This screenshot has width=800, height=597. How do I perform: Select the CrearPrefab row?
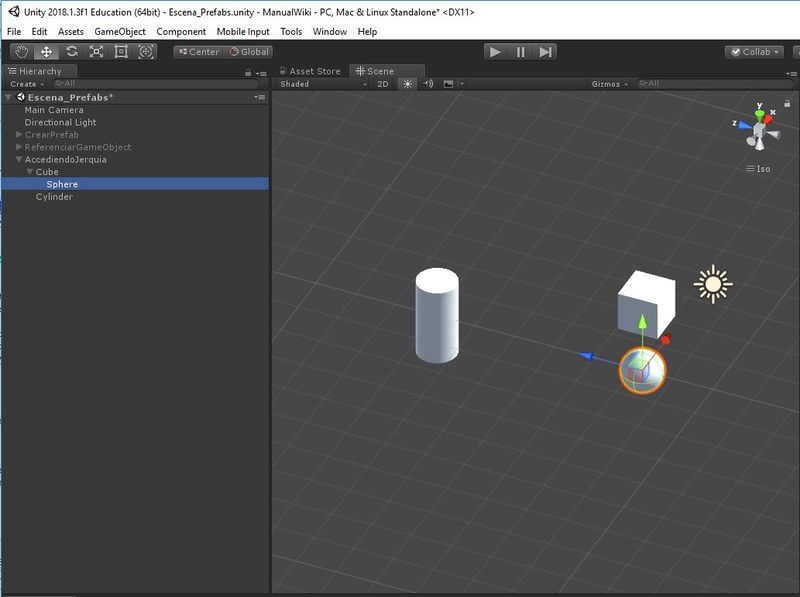click(135, 135)
